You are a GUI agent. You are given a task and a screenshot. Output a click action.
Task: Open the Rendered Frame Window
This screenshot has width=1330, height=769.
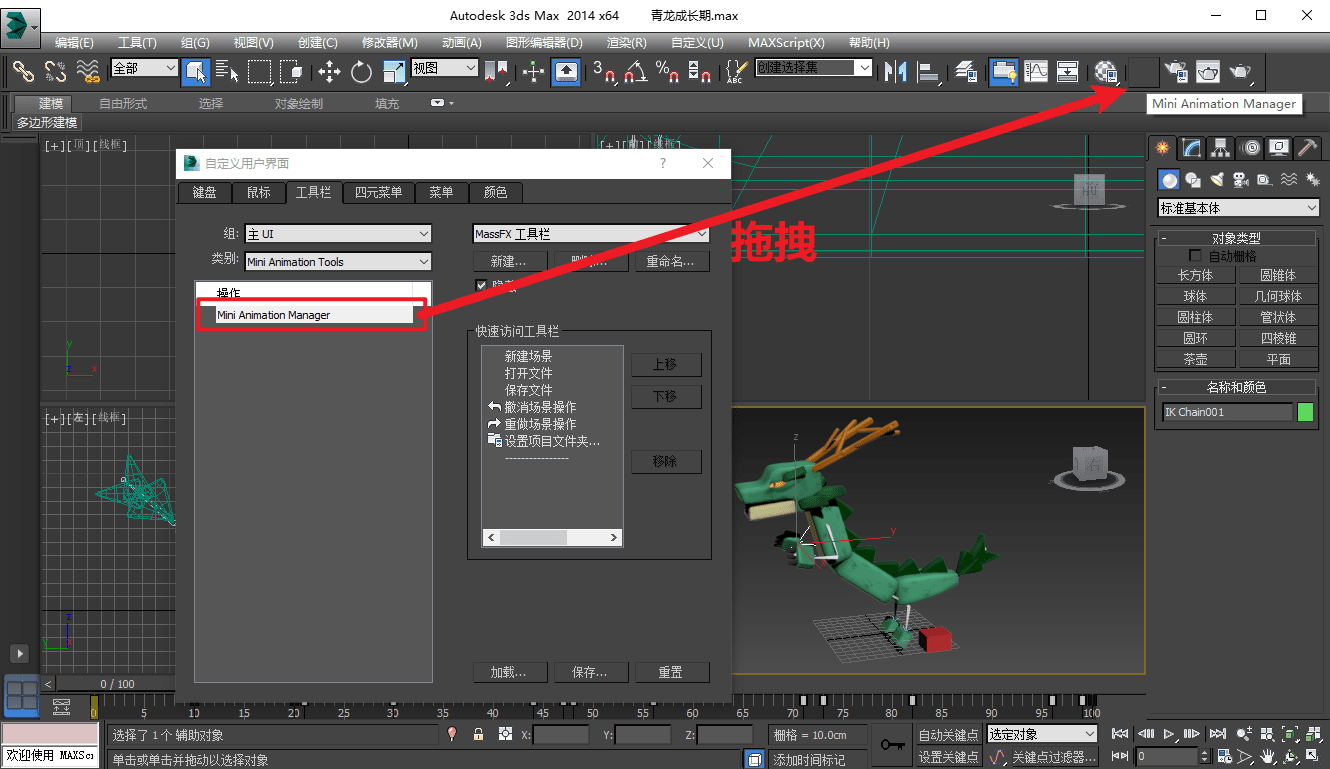point(1208,71)
